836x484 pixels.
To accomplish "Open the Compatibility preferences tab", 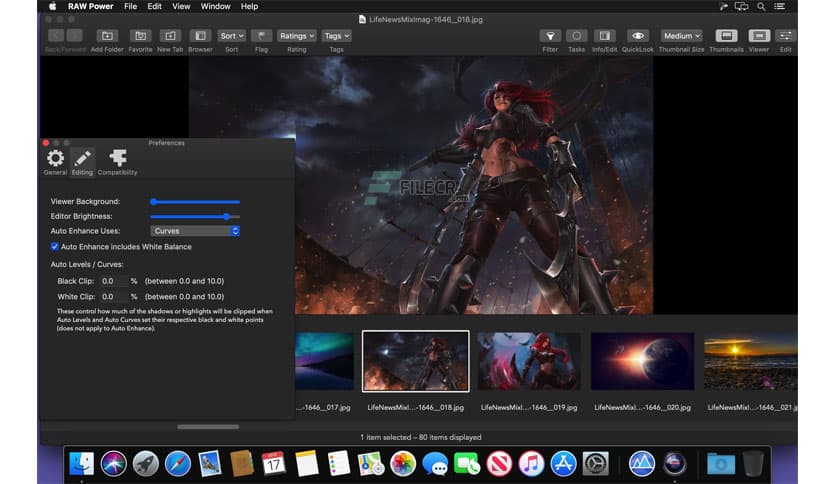I will 117,161.
